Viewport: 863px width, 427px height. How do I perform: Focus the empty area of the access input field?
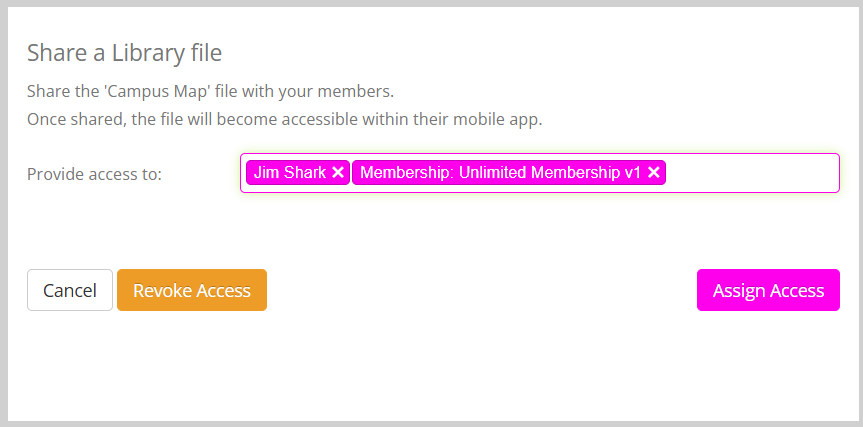point(750,173)
